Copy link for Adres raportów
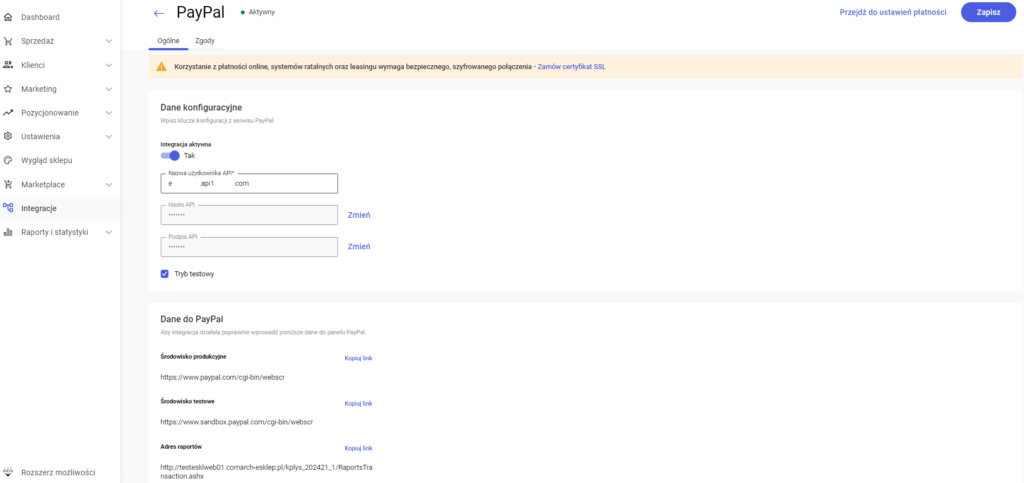Viewport: 1024px width, 483px height. click(359, 448)
